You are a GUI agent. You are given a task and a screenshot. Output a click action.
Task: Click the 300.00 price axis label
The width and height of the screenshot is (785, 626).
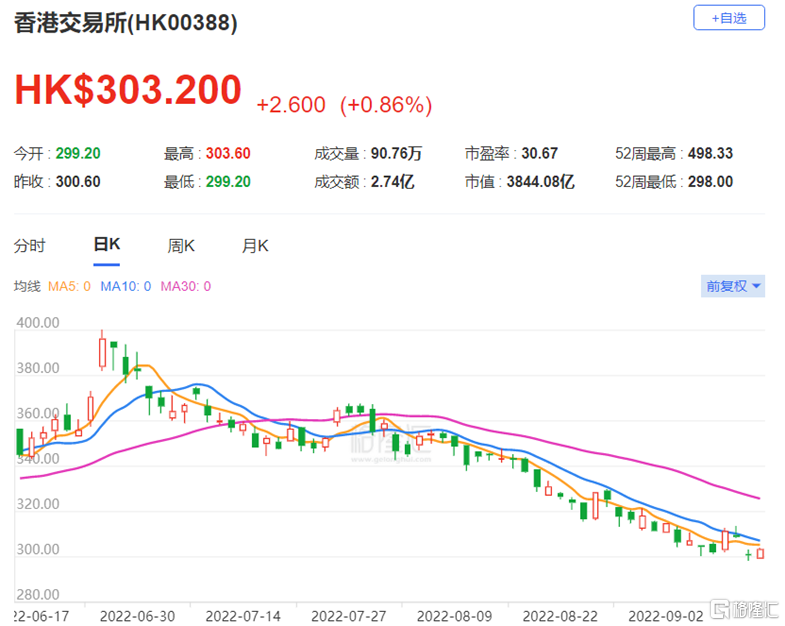pyautogui.click(x=38, y=549)
